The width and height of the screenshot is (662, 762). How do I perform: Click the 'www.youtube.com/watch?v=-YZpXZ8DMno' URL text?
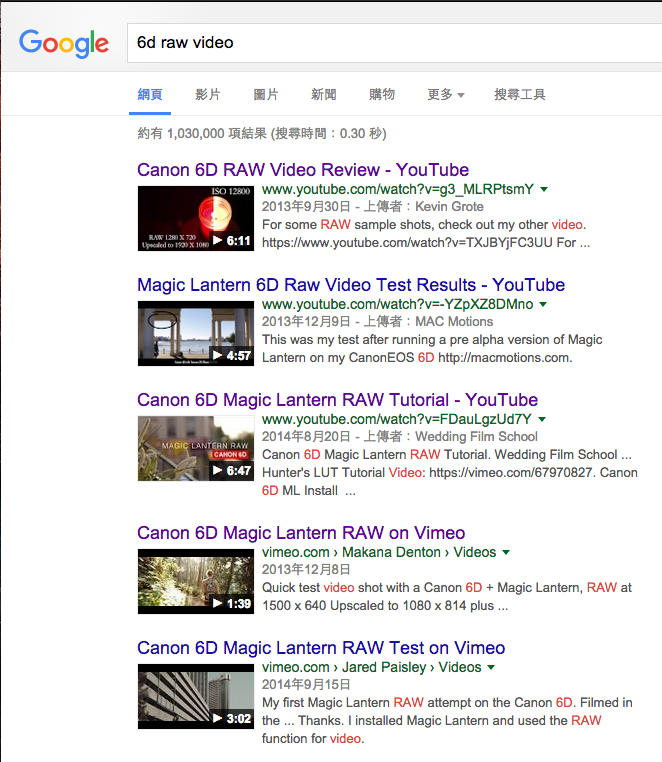pos(397,304)
